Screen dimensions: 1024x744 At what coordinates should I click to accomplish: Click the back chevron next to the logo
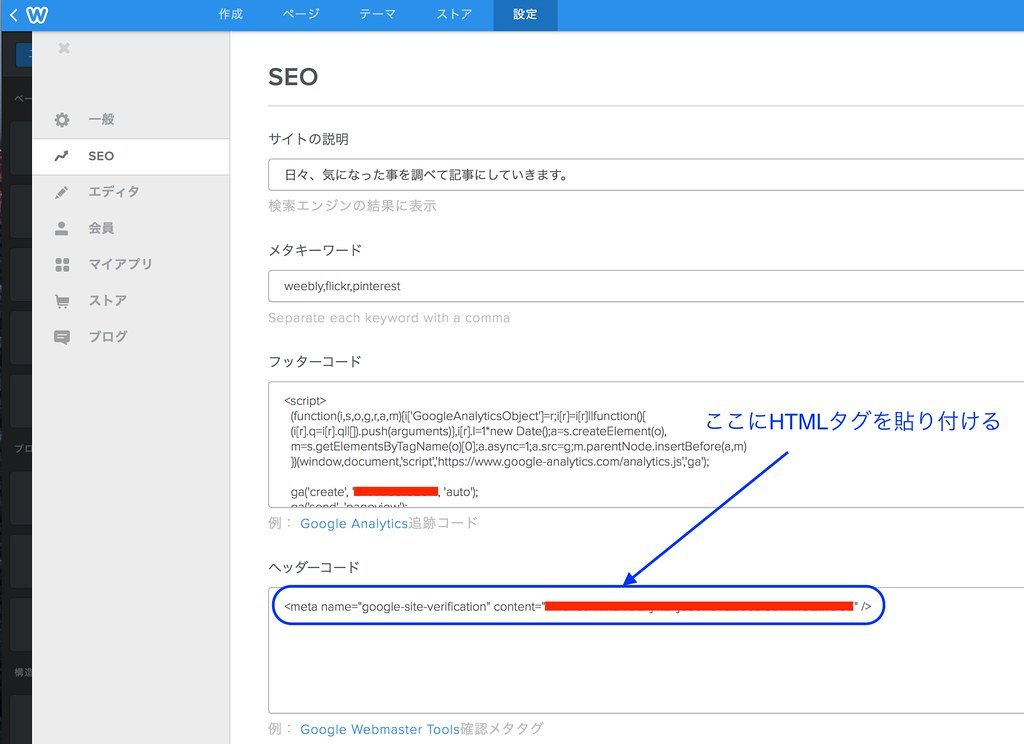[12, 14]
